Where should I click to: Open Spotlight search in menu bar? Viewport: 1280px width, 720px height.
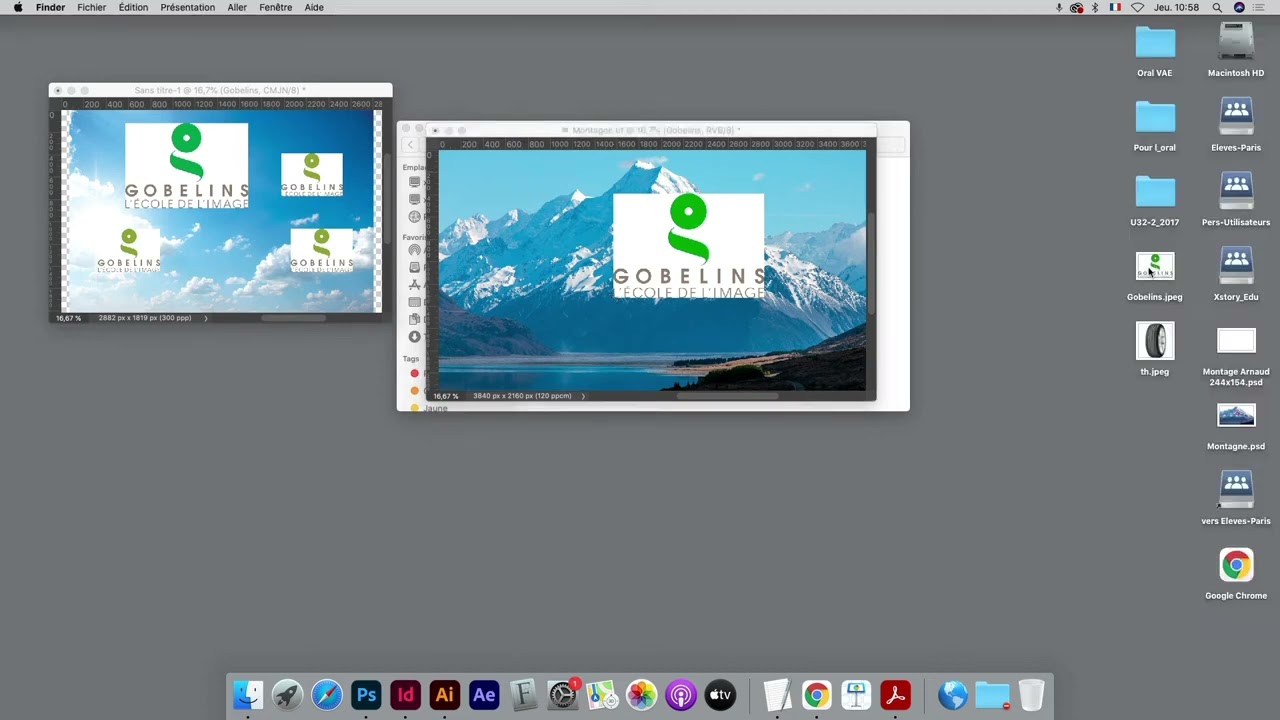click(x=1217, y=7)
